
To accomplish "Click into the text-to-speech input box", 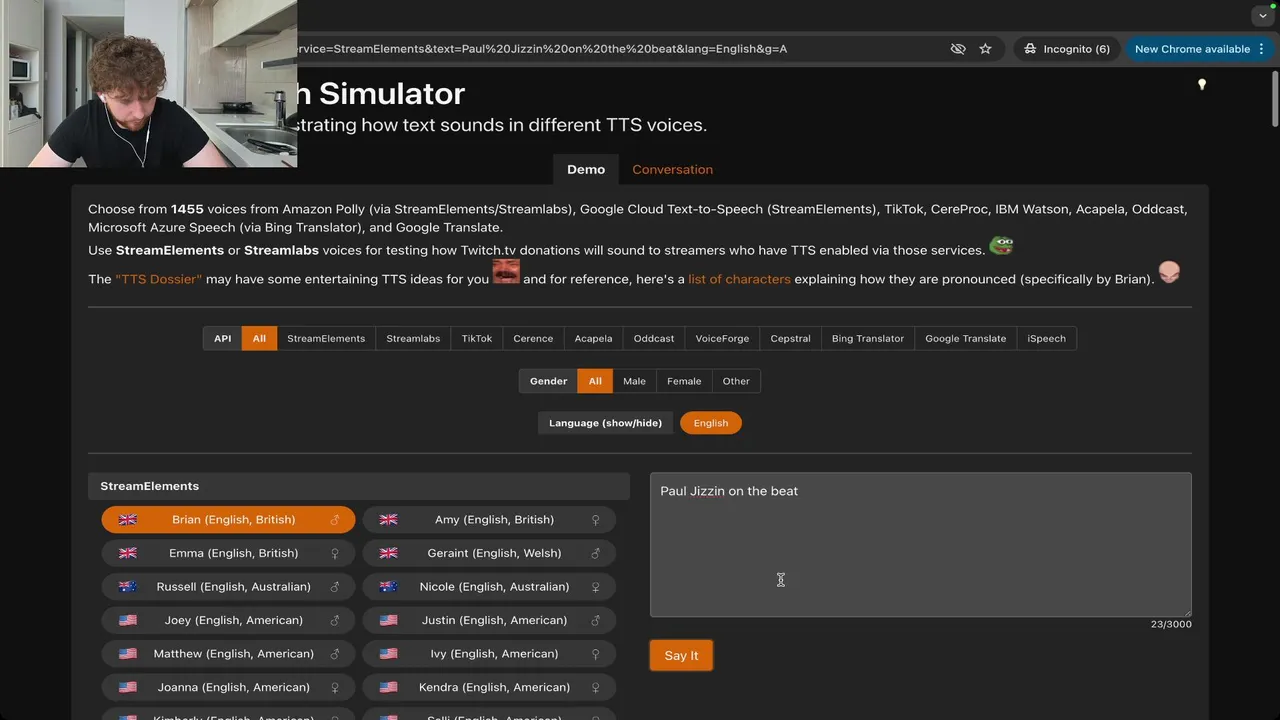I will coord(920,545).
